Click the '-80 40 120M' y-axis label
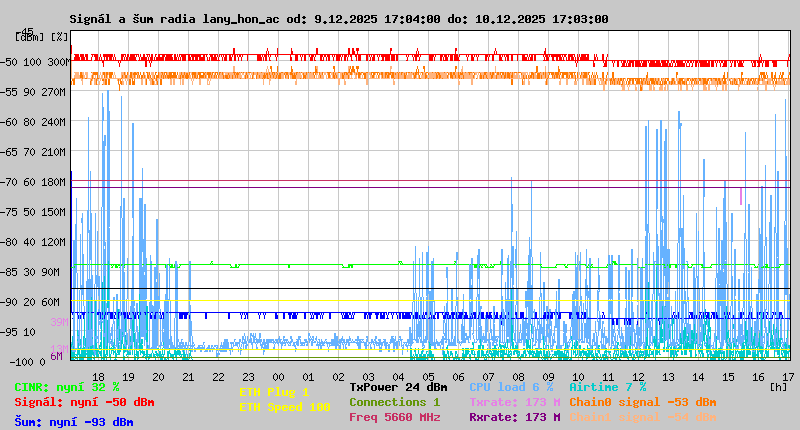This screenshot has height=430, width=800. pos(33,242)
